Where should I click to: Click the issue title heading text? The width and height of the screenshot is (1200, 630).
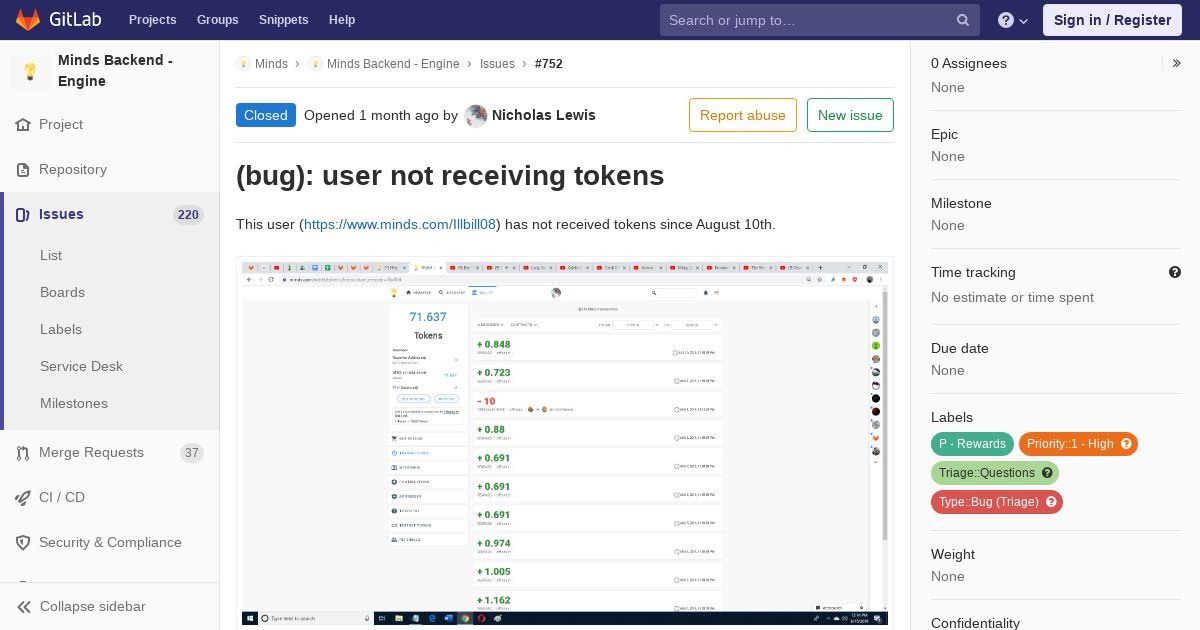click(450, 176)
